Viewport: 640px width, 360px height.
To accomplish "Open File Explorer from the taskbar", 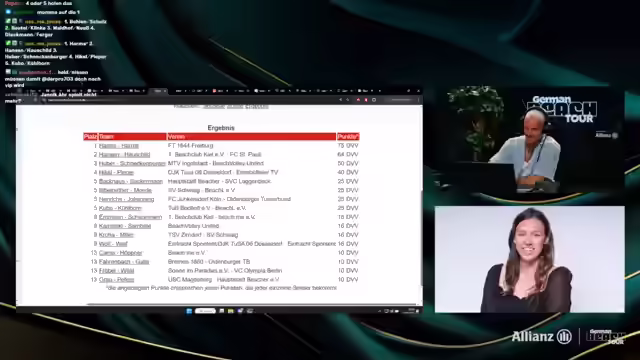I will tap(231, 311).
